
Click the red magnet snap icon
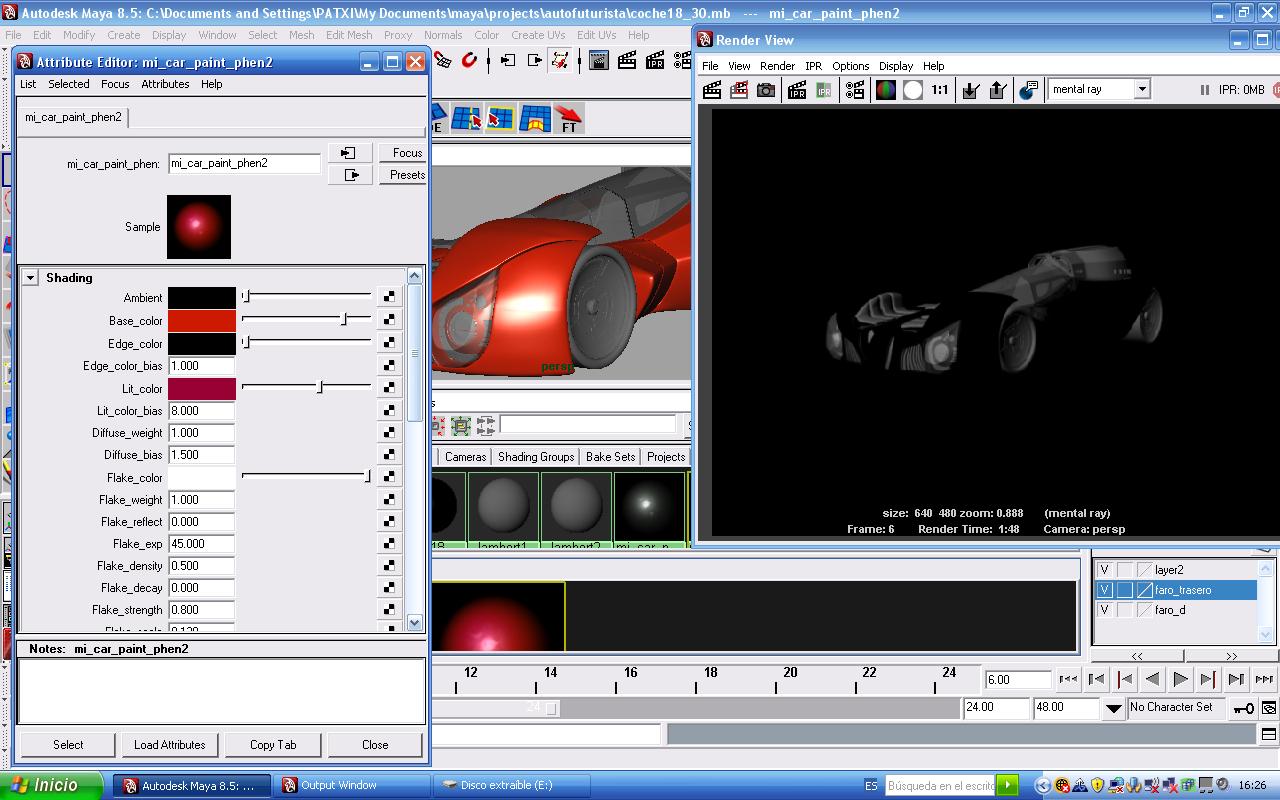click(469, 61)
